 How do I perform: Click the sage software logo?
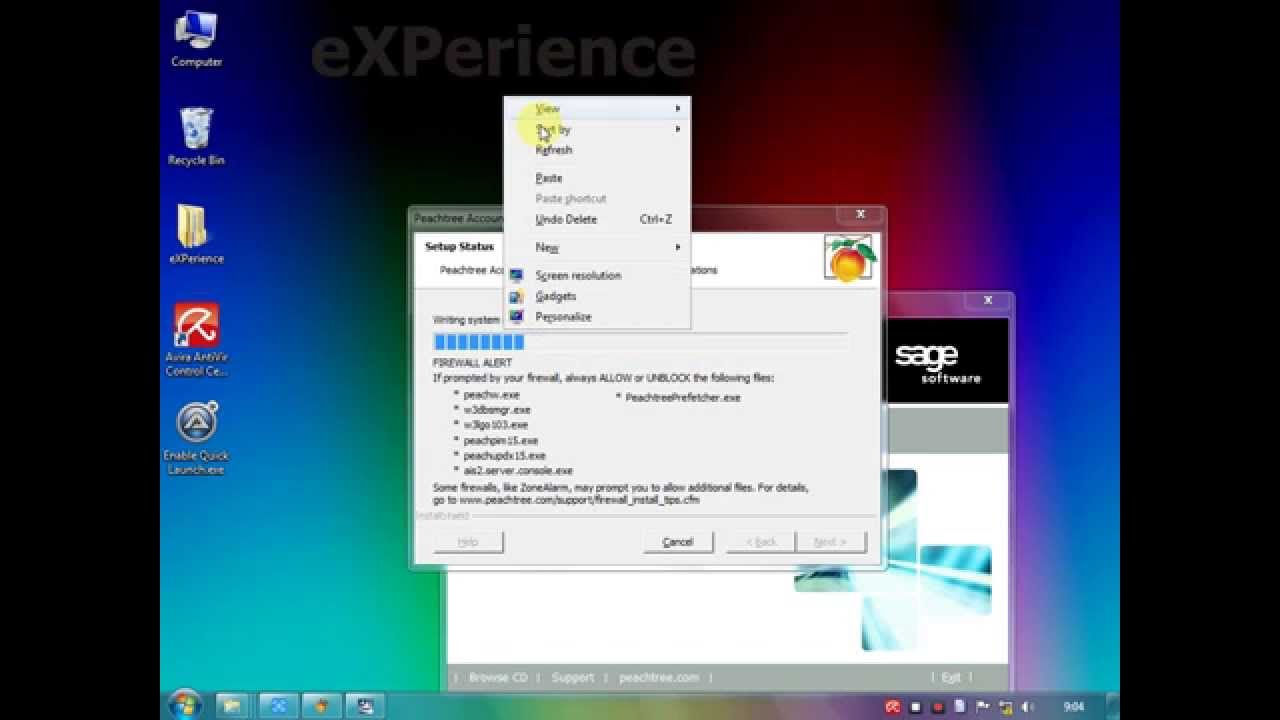click(938, 364)
